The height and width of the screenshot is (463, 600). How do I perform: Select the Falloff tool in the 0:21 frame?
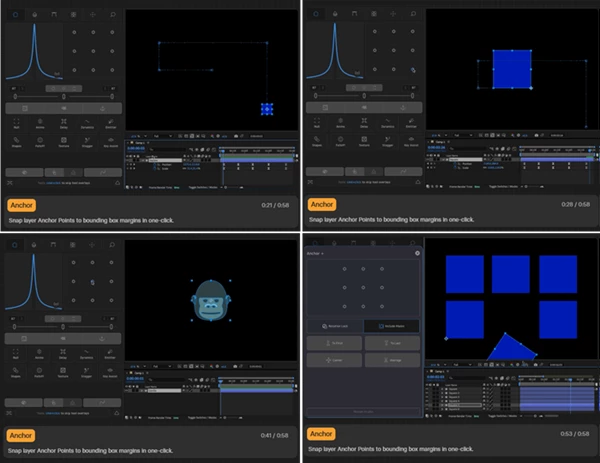[x=40, y=142]
